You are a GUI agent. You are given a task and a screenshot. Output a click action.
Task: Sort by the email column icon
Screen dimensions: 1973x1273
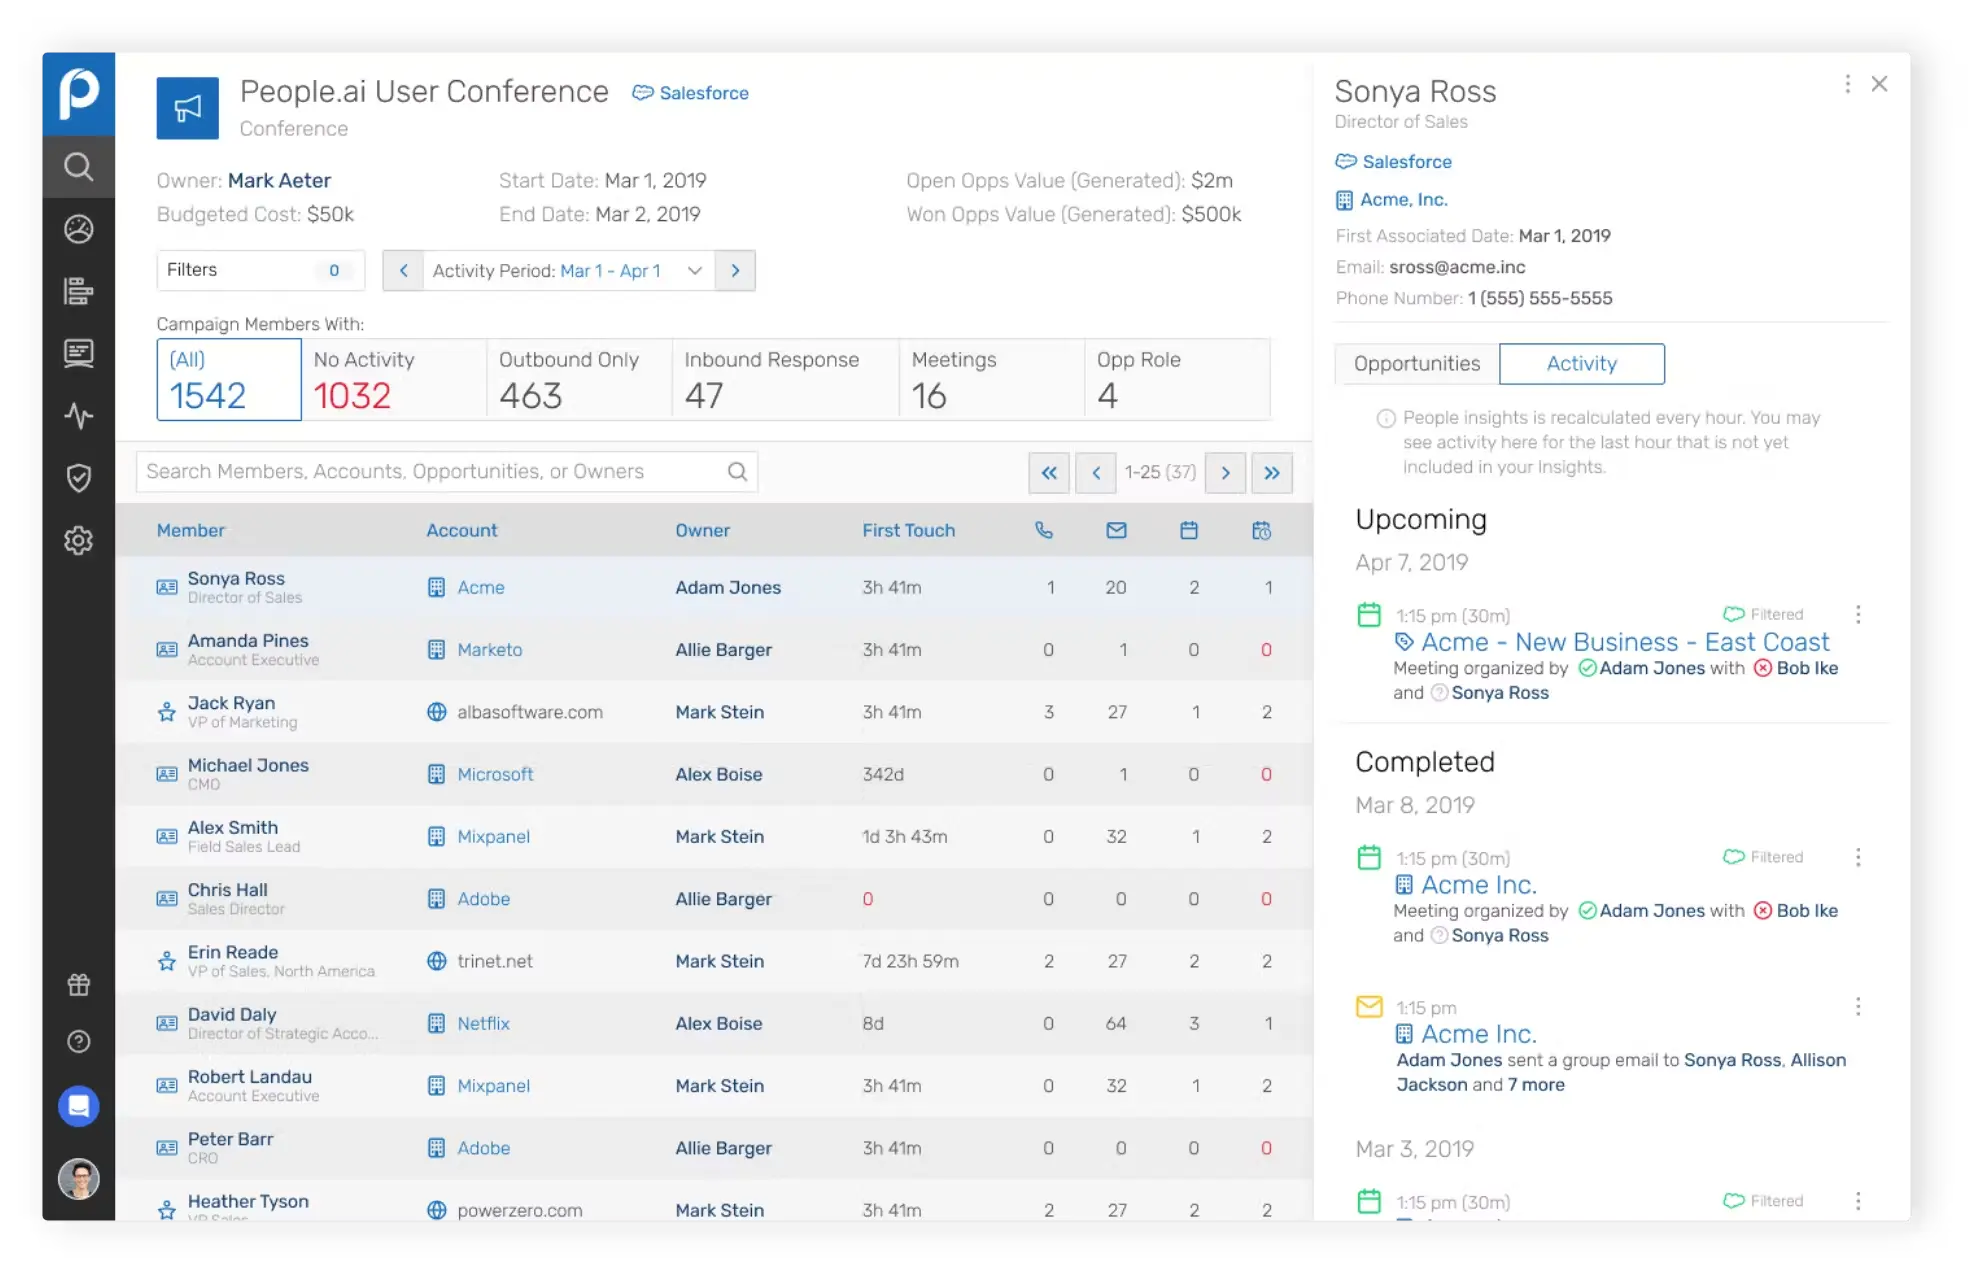(1116, 531)
